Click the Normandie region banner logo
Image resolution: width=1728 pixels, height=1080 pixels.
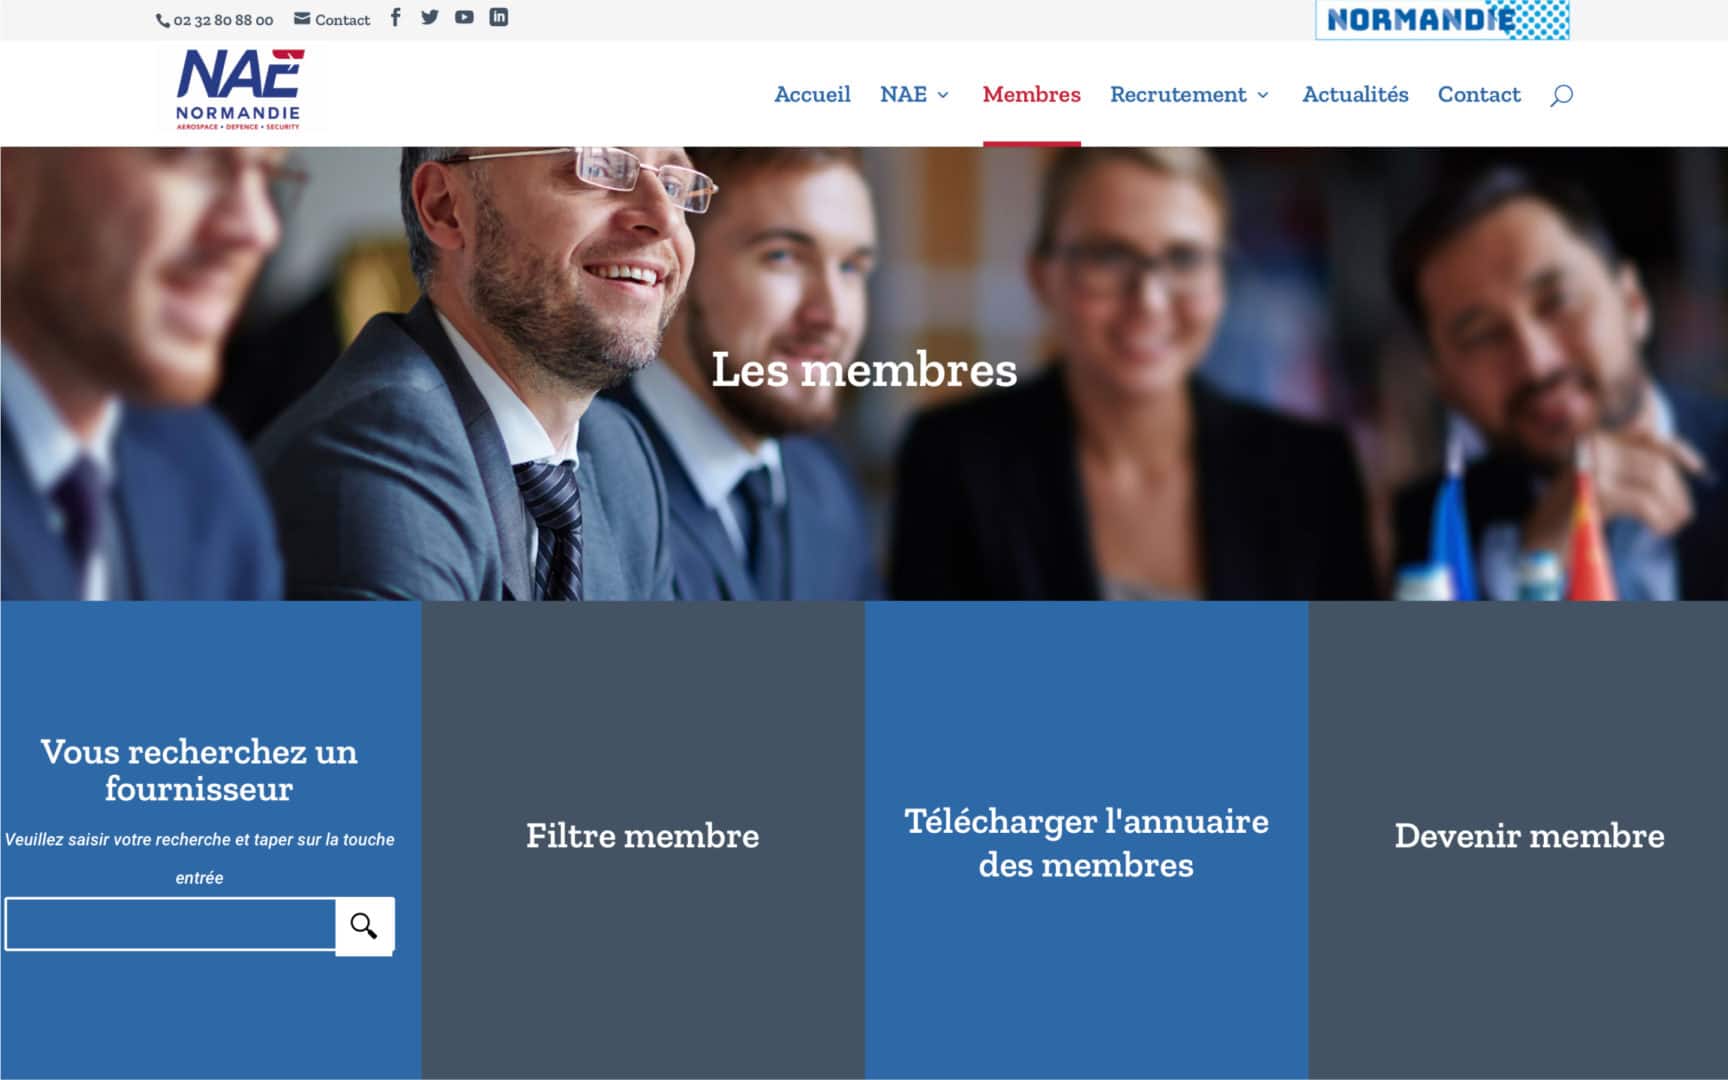pos(1442,19)
